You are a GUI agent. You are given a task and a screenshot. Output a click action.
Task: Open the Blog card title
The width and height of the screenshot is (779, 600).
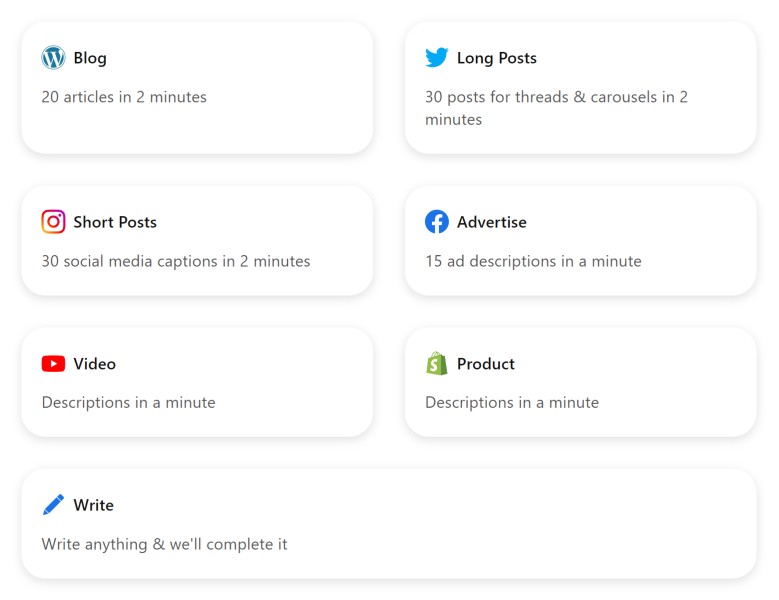[90, 58]
